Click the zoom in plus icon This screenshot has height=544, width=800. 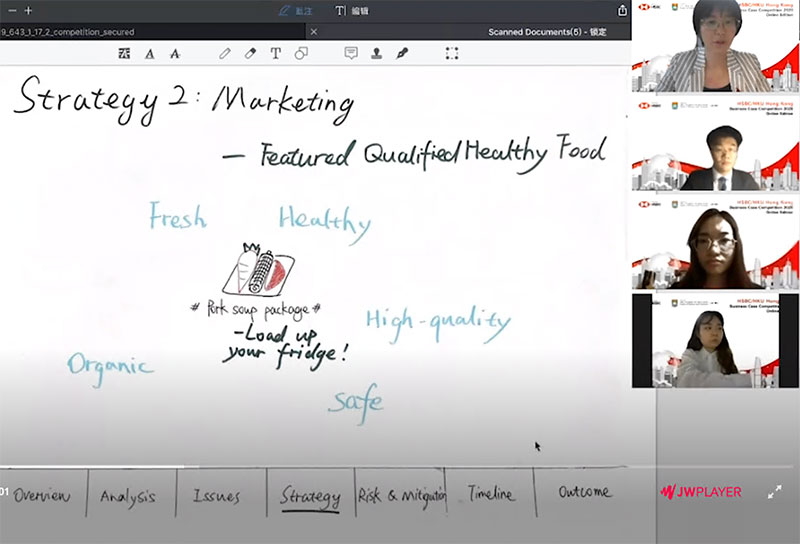coord(29,10)
